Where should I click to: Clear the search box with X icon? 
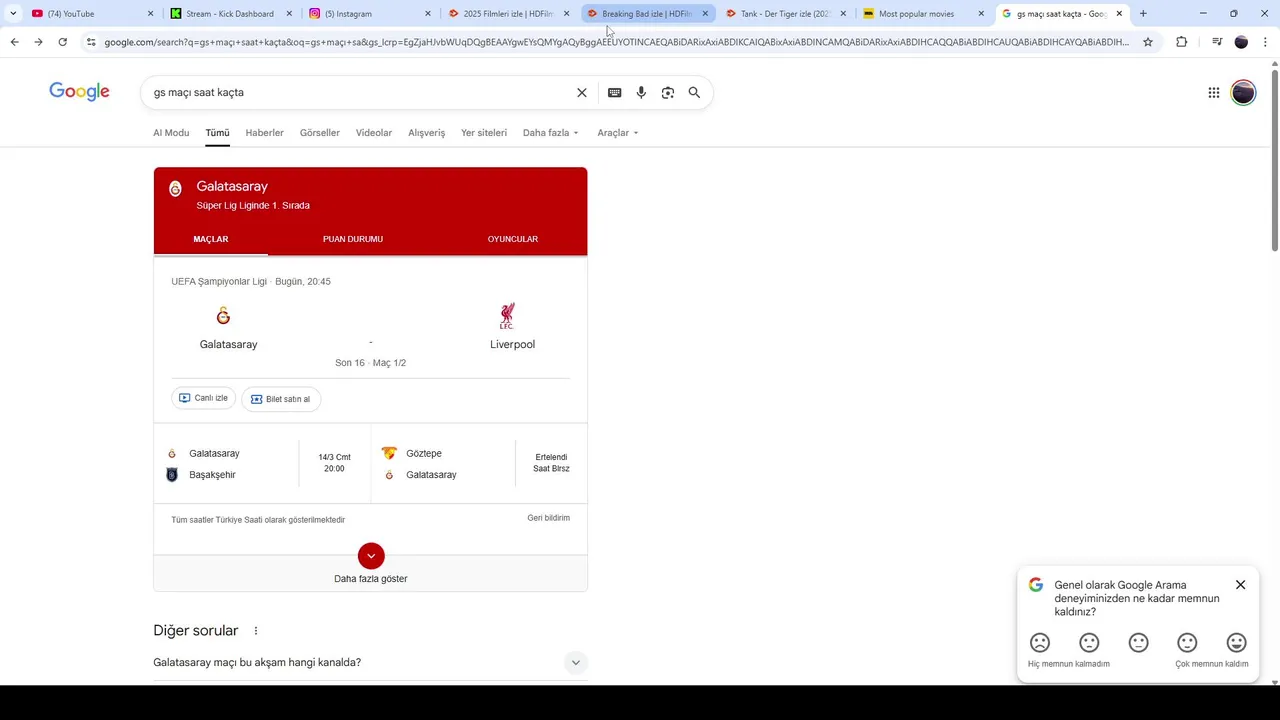tap(582, 93)
